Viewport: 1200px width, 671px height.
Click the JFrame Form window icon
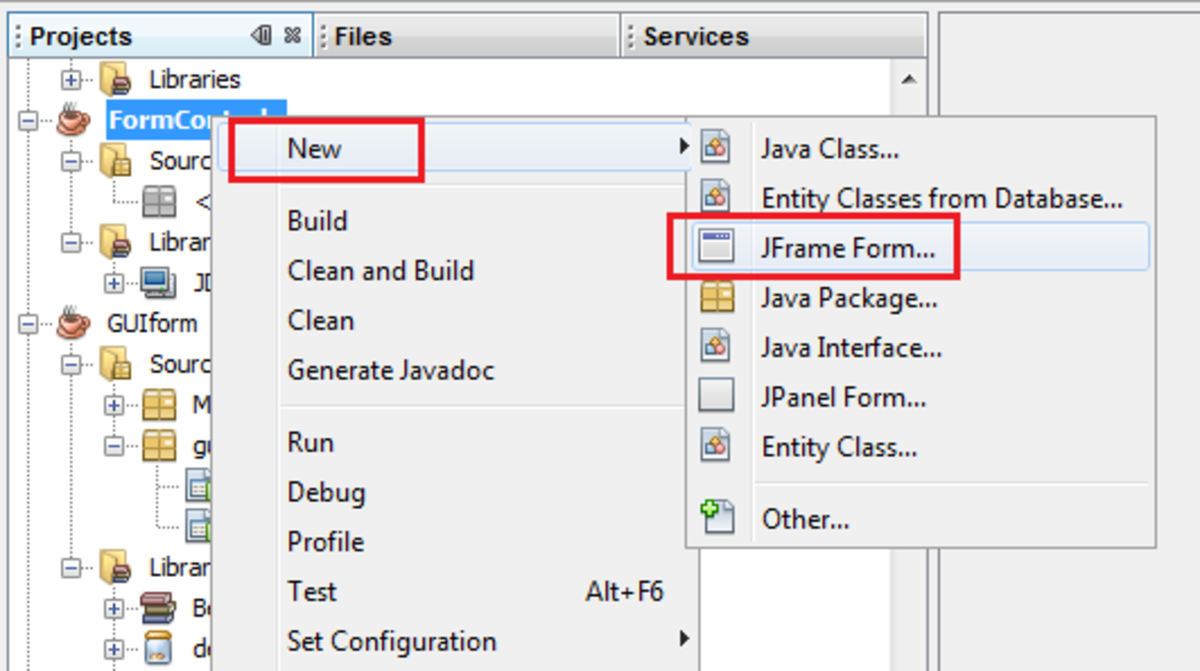[x=716, y=247]
